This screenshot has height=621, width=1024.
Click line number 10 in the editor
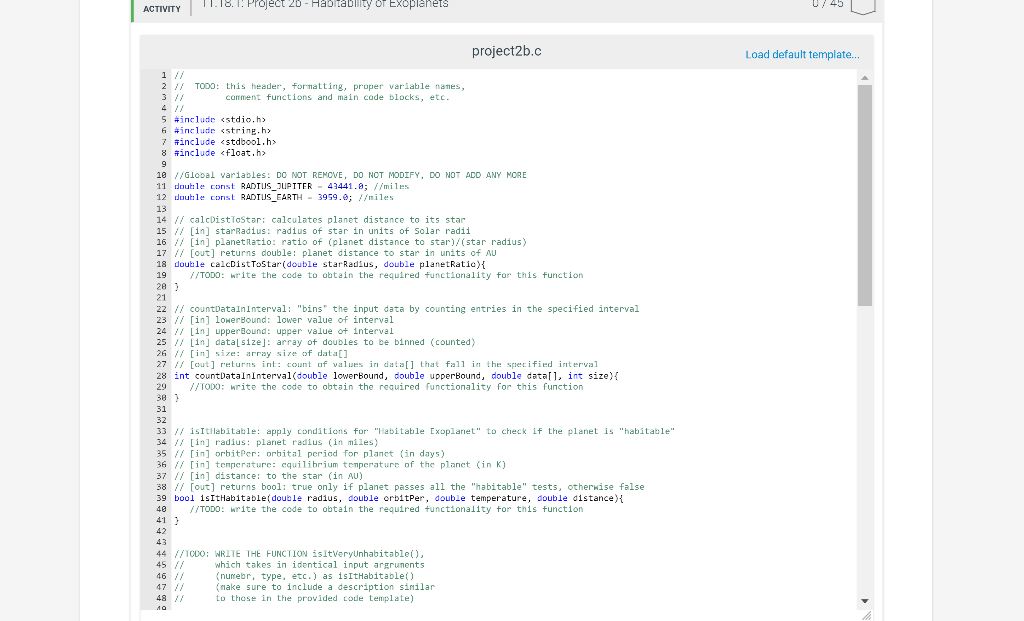[x=161, y=175]
